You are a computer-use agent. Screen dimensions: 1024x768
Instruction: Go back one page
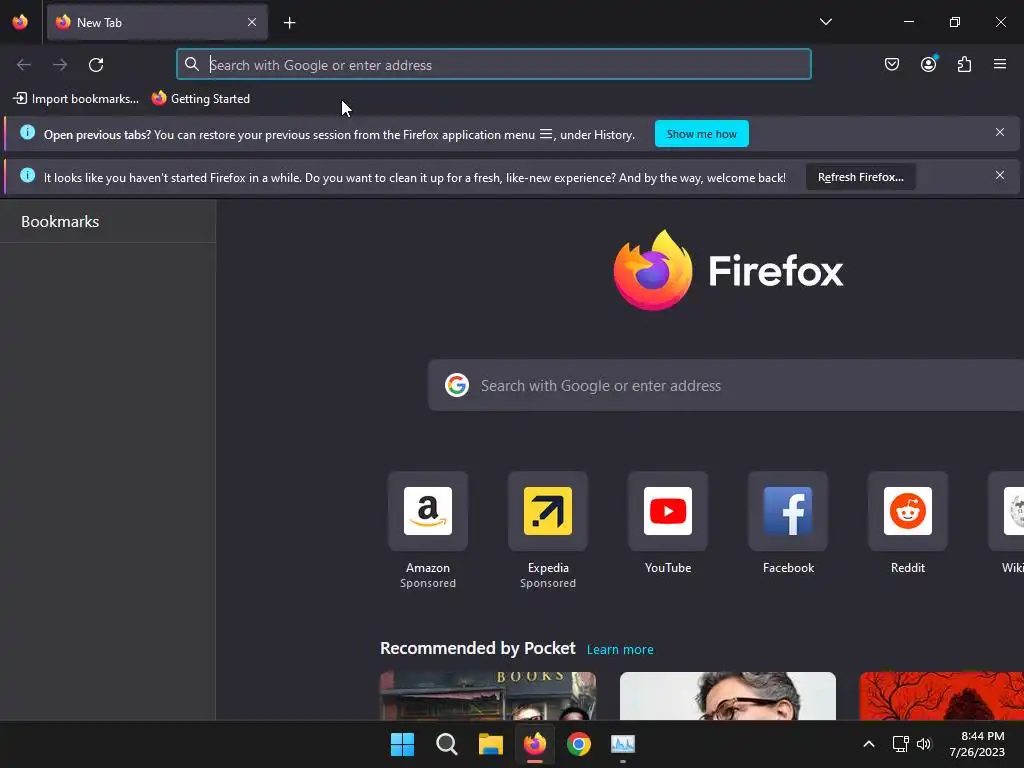point(24,65)
